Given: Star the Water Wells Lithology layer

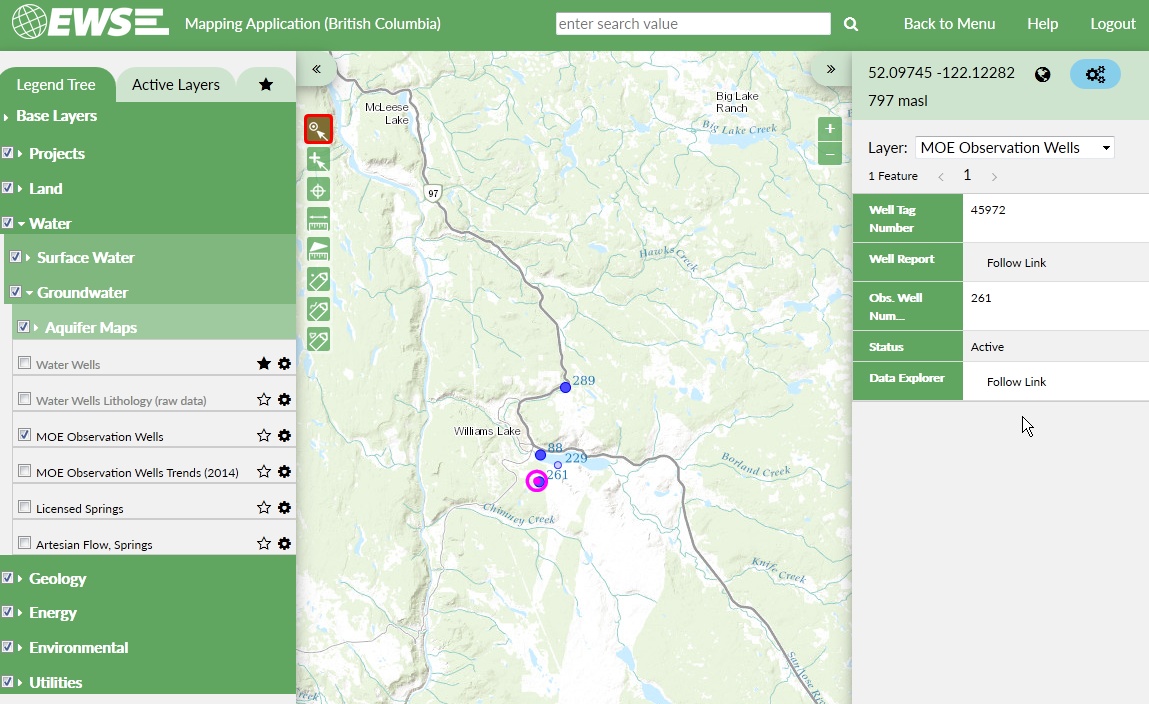Looking at the screenshot, I should (x=264, y=399).
